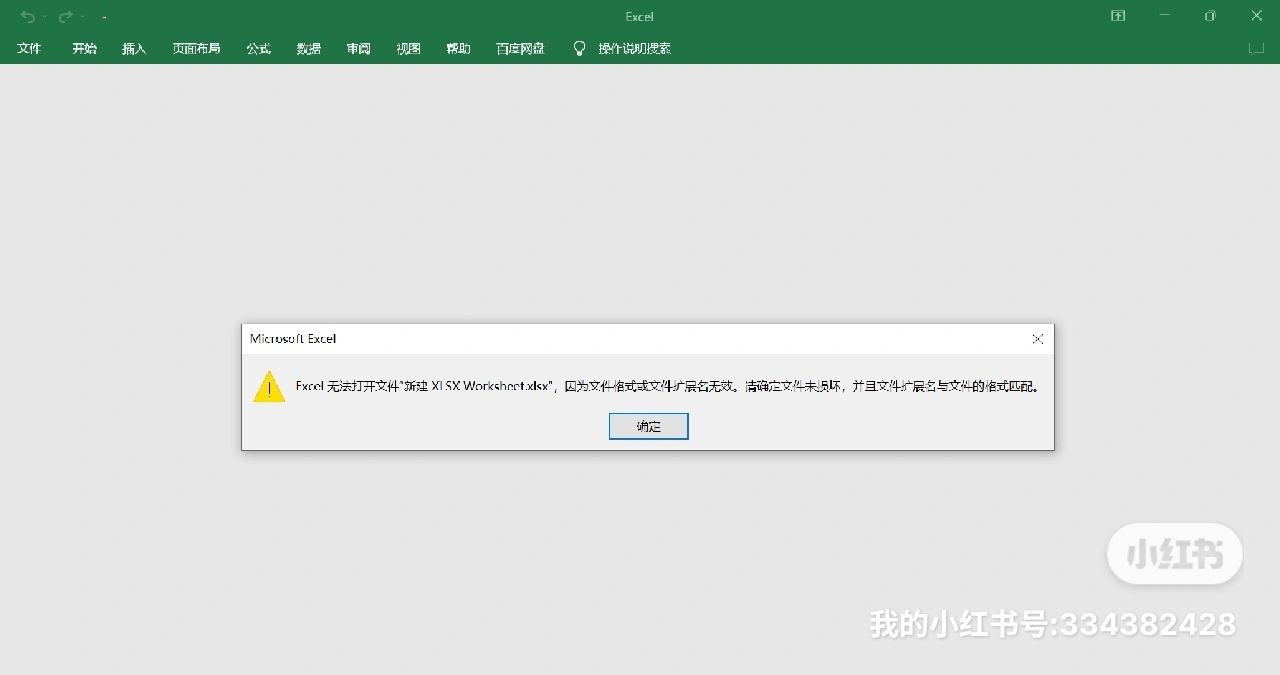Minimize the Excel window
Screen dimensions: 1280x675
[1164, 16]
